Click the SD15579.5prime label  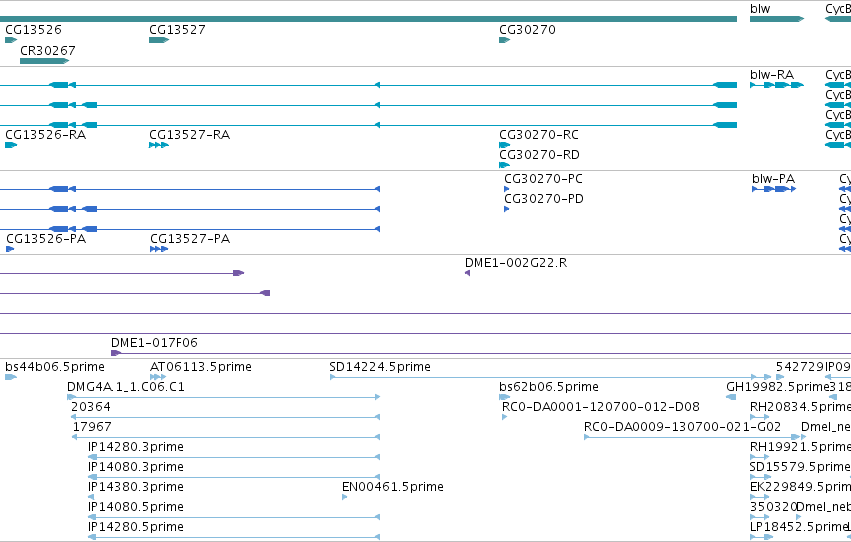tap(801, 467)
